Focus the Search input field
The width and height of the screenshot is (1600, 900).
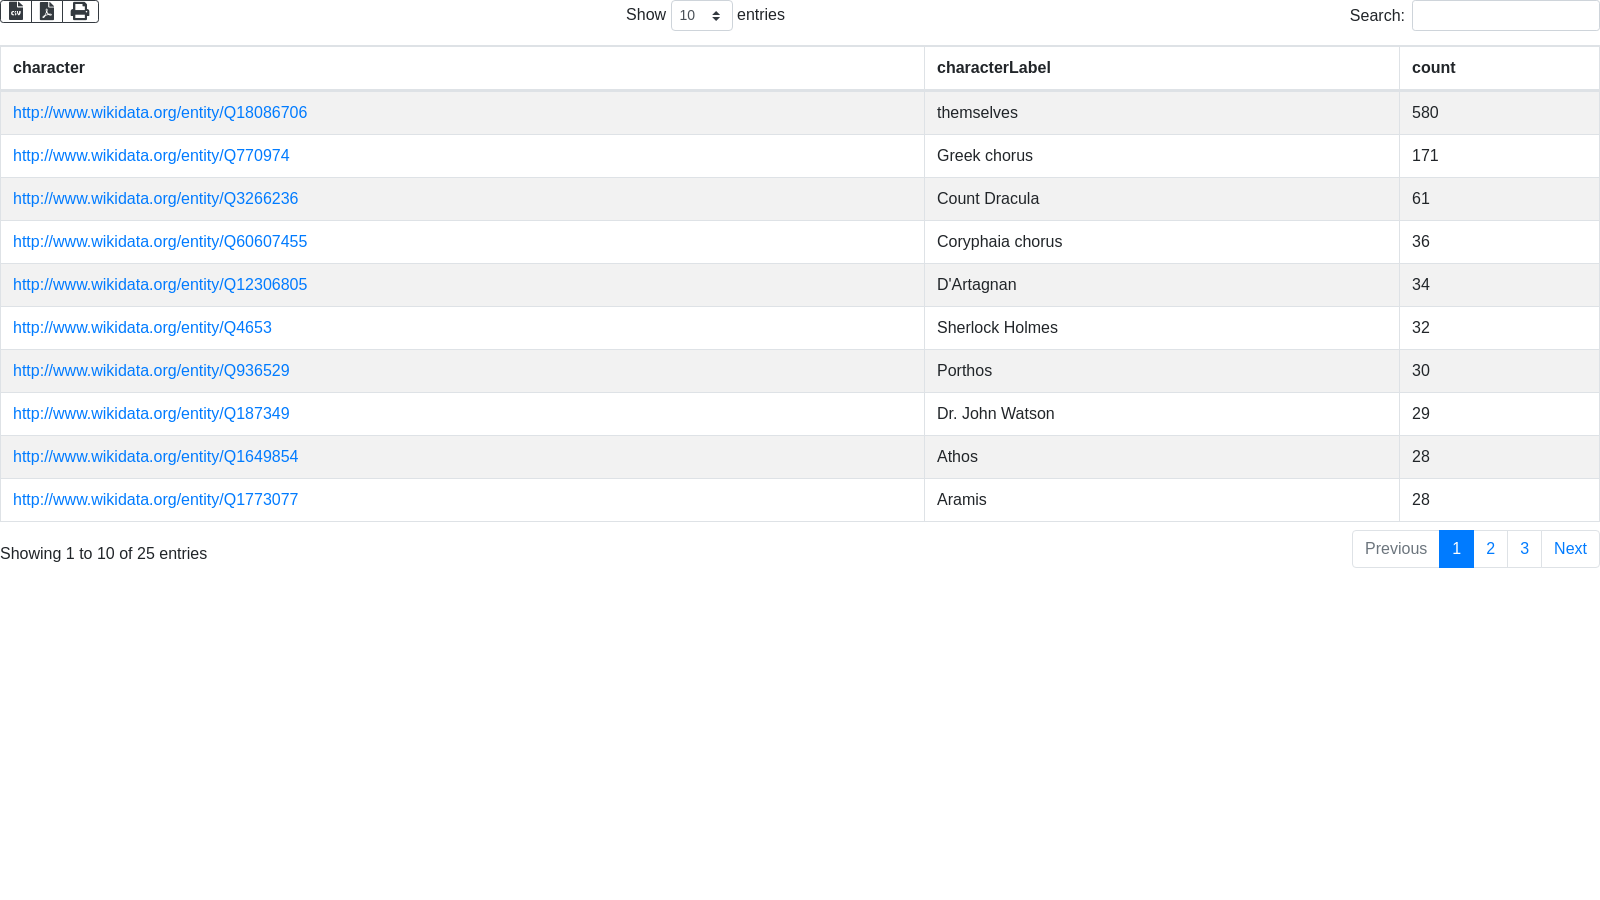coord(1504,16)
